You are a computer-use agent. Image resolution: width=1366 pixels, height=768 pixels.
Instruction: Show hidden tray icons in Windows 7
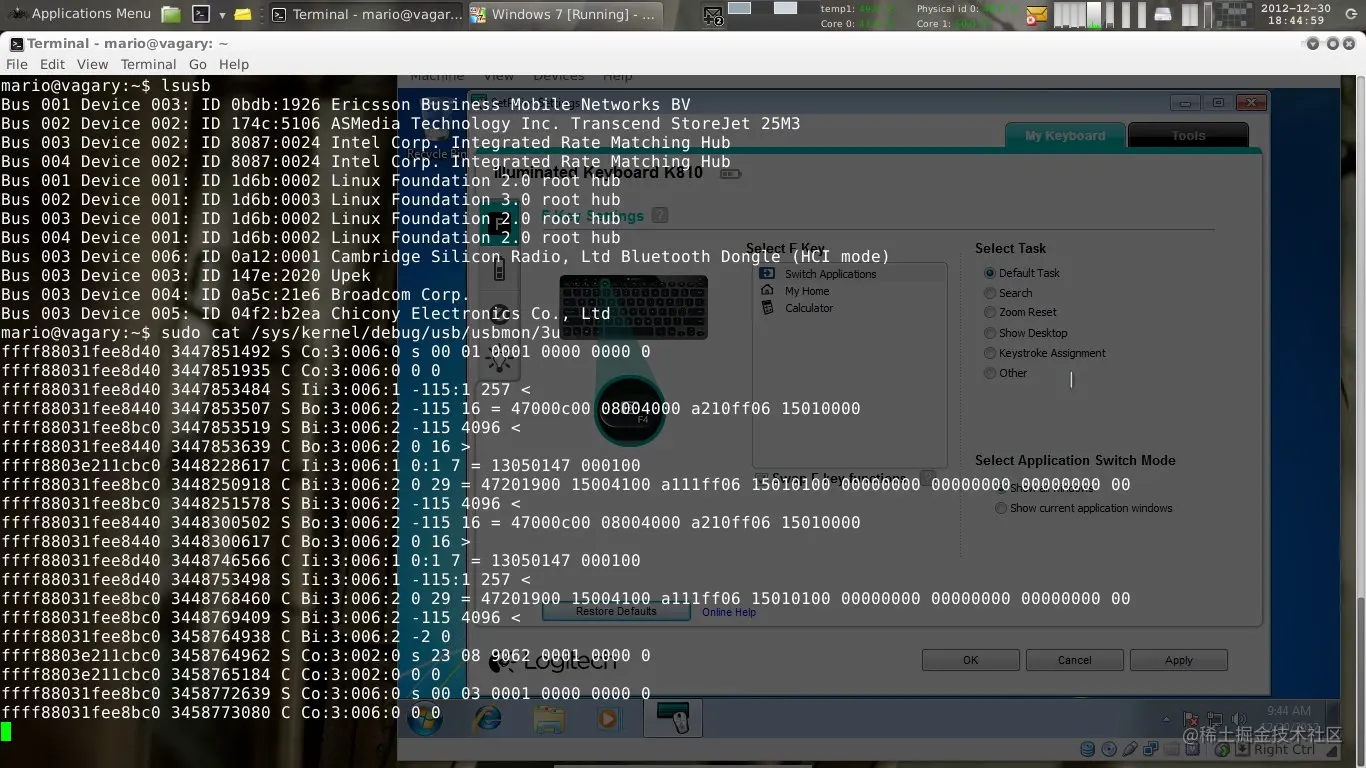(x=1167, y=719)
